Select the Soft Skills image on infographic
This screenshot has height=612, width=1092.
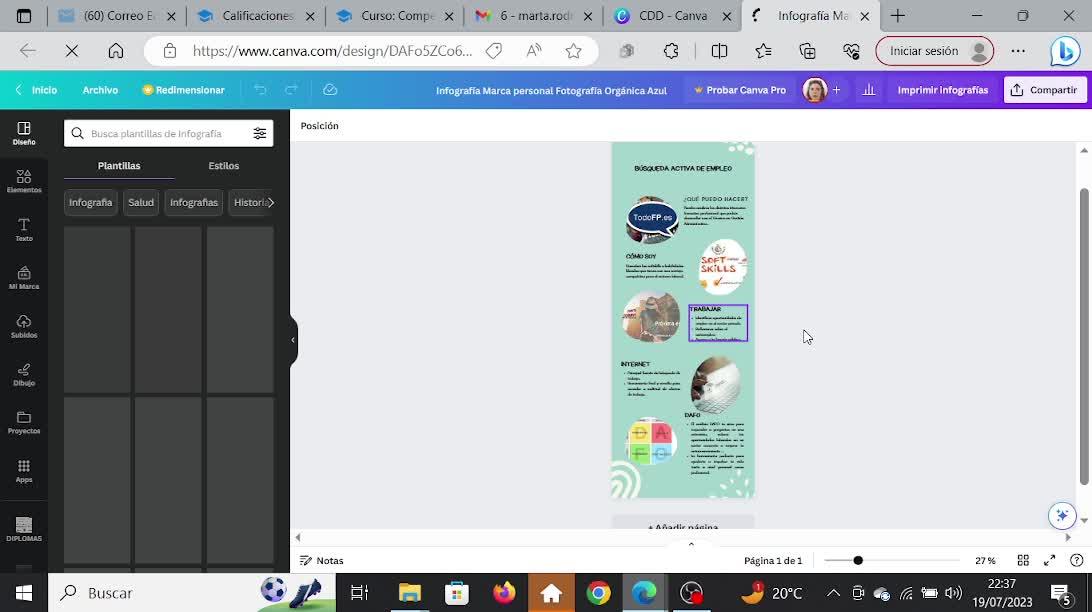[723, 267]
